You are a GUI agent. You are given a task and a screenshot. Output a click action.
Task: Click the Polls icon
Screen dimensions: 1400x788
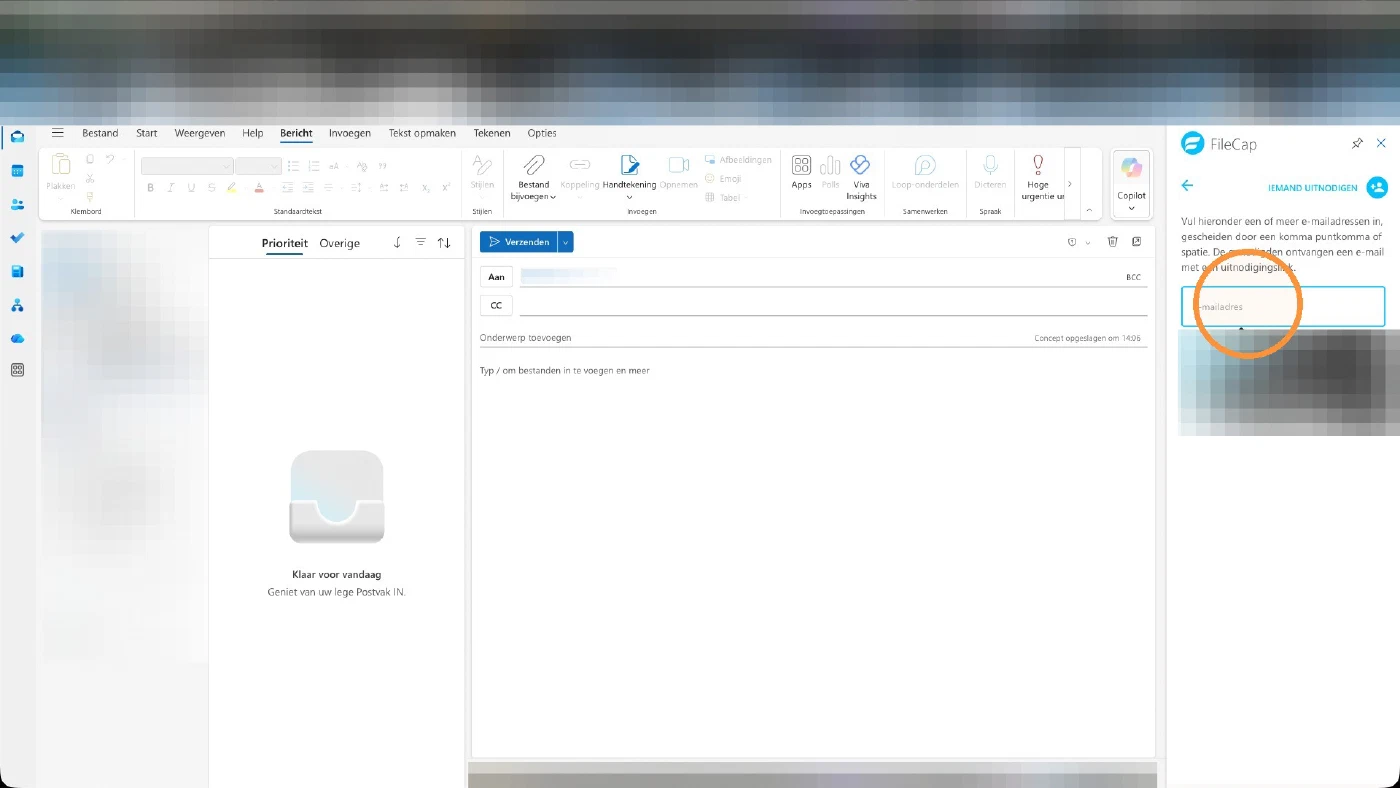click(830, 165)
